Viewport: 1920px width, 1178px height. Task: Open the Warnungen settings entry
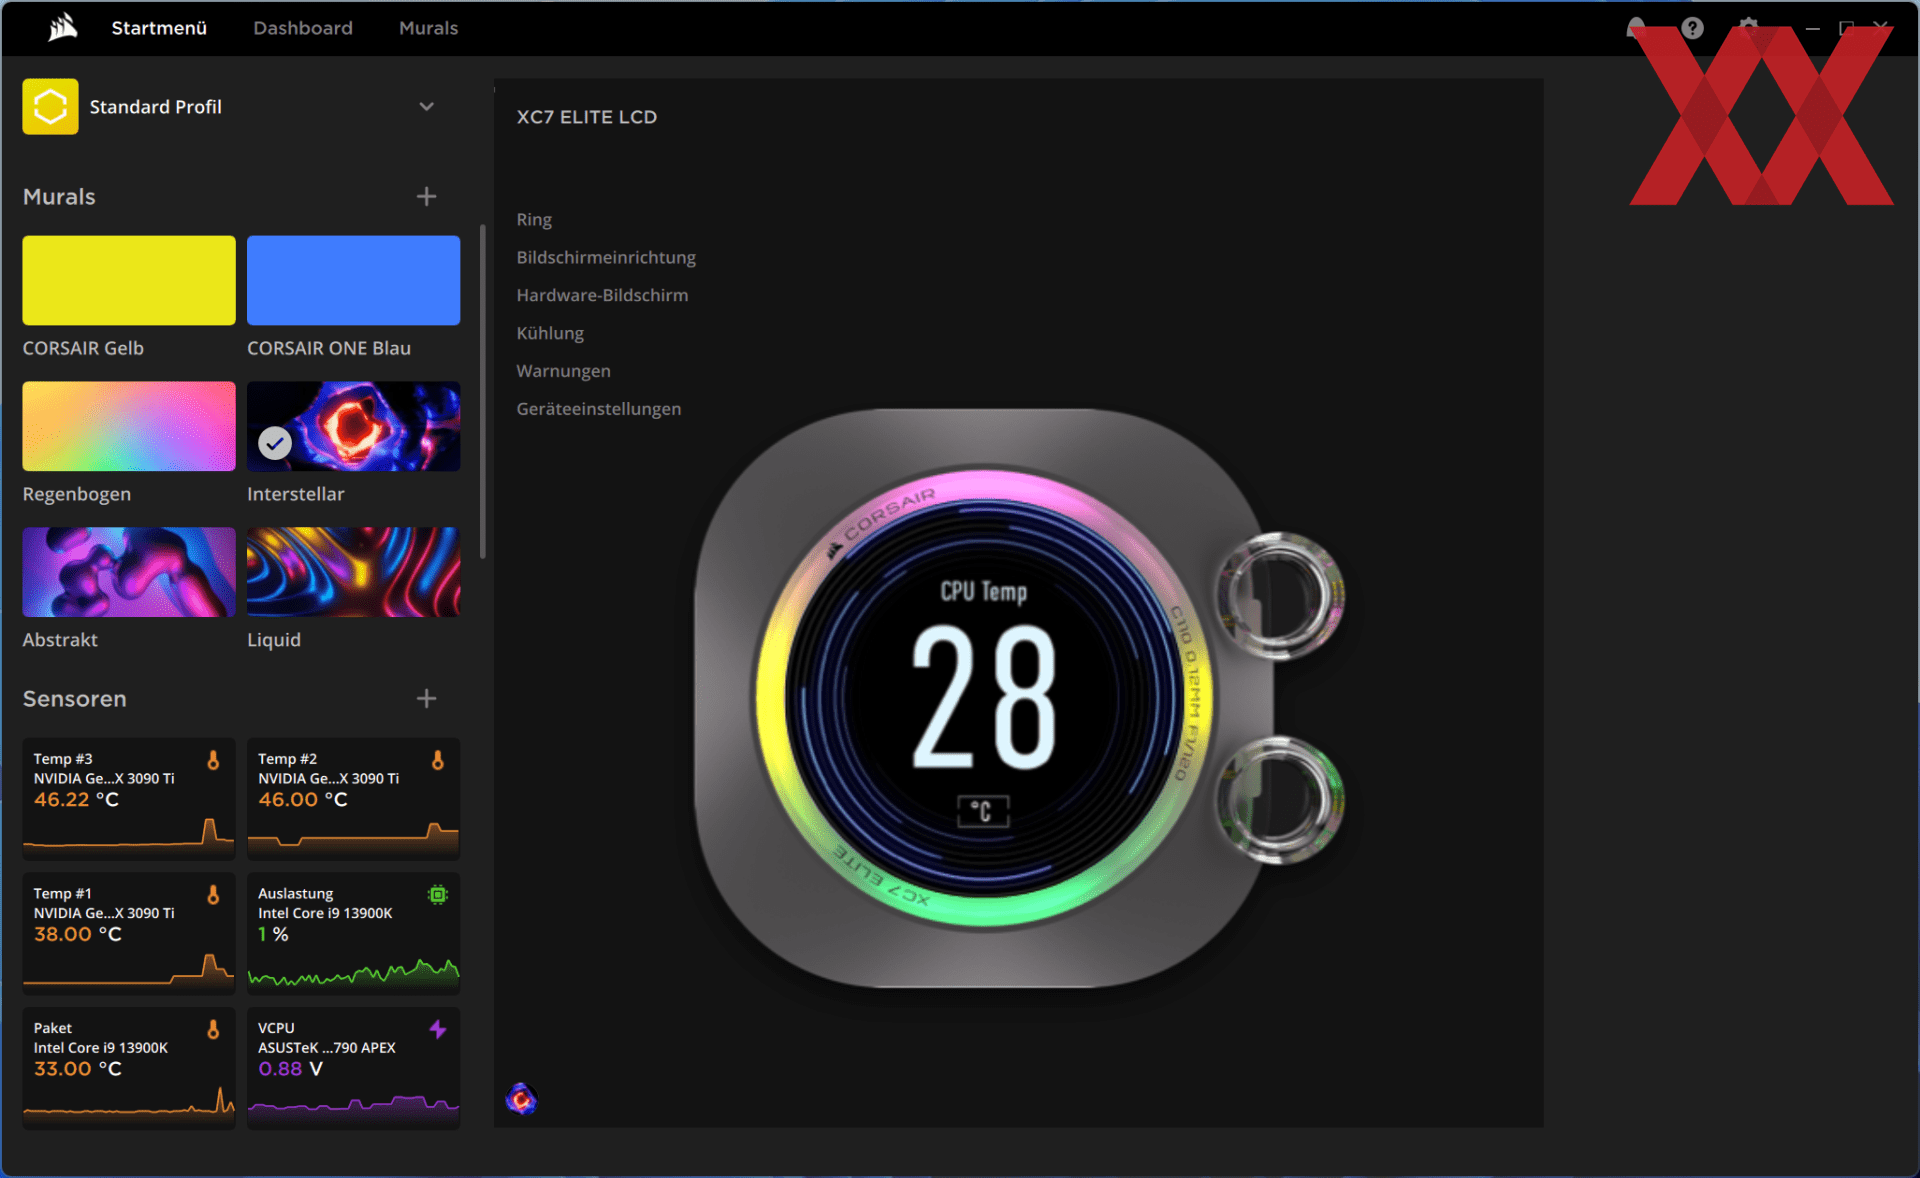(563, 371)
